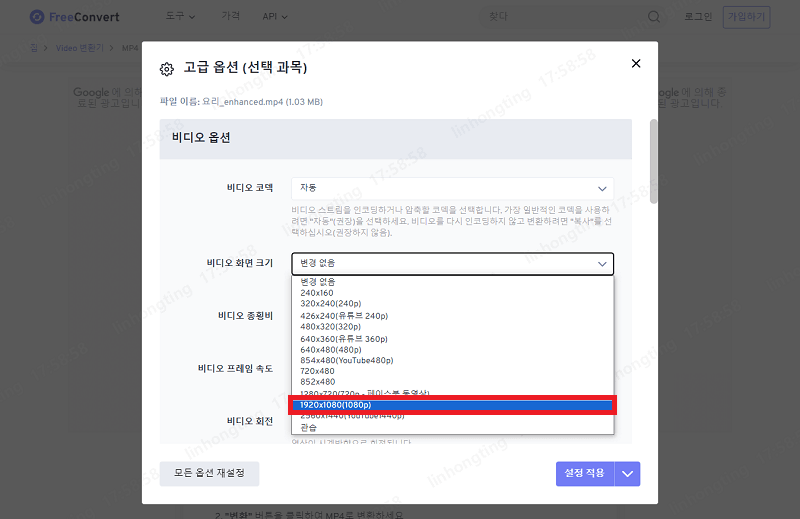Choose 480x320(320p) resolution option
The height and width of the screenshot is (519, 800).
[x=331, y=327]
